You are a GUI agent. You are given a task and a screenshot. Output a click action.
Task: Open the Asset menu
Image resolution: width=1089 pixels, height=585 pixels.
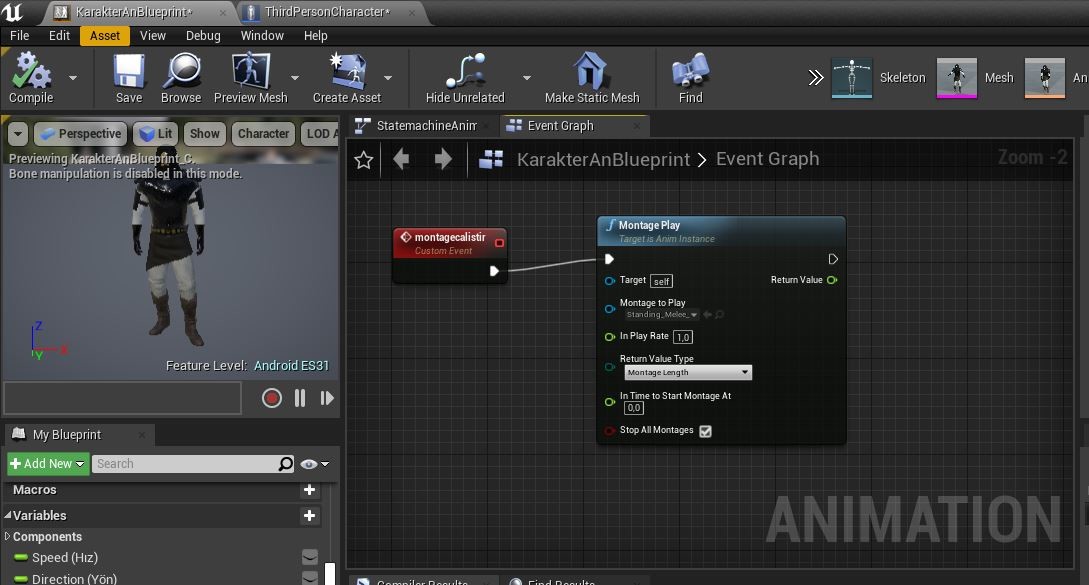click(105, 35)
